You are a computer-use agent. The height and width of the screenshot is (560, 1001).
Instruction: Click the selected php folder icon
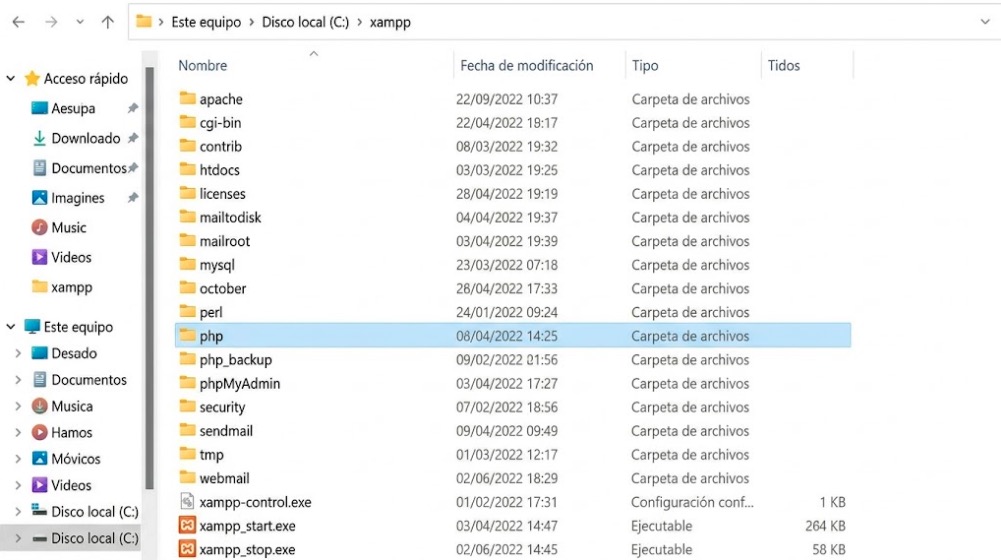pos(187,335)
